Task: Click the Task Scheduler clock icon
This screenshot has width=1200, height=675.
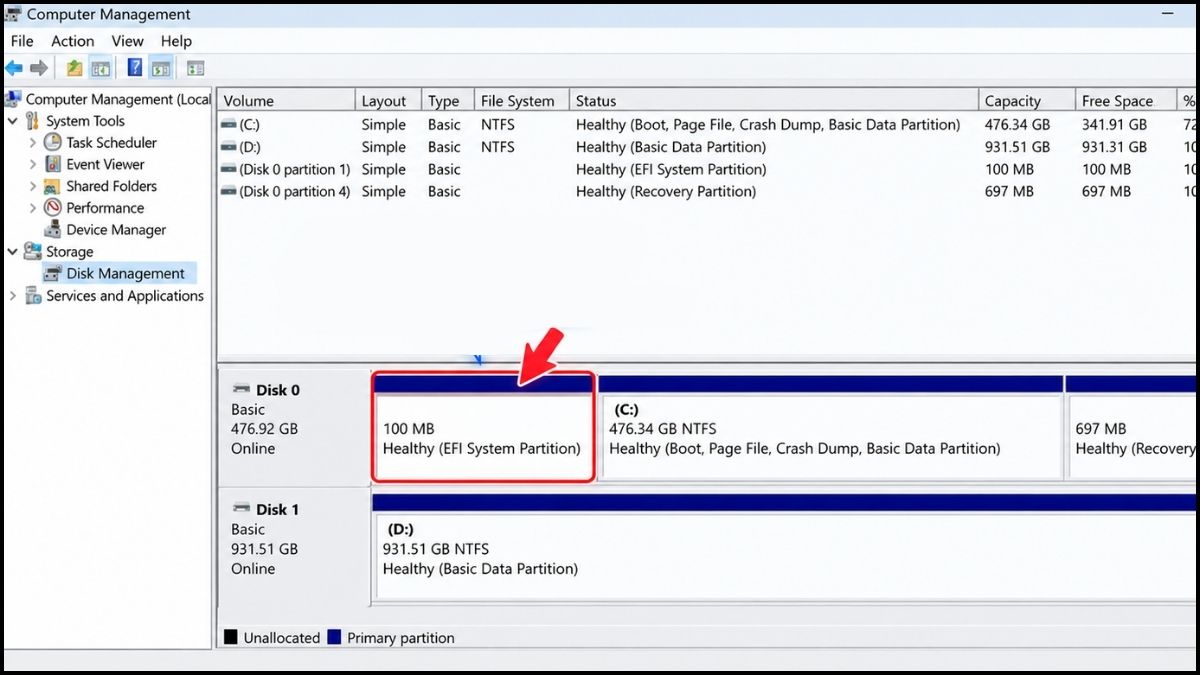Action: (53, 142)
